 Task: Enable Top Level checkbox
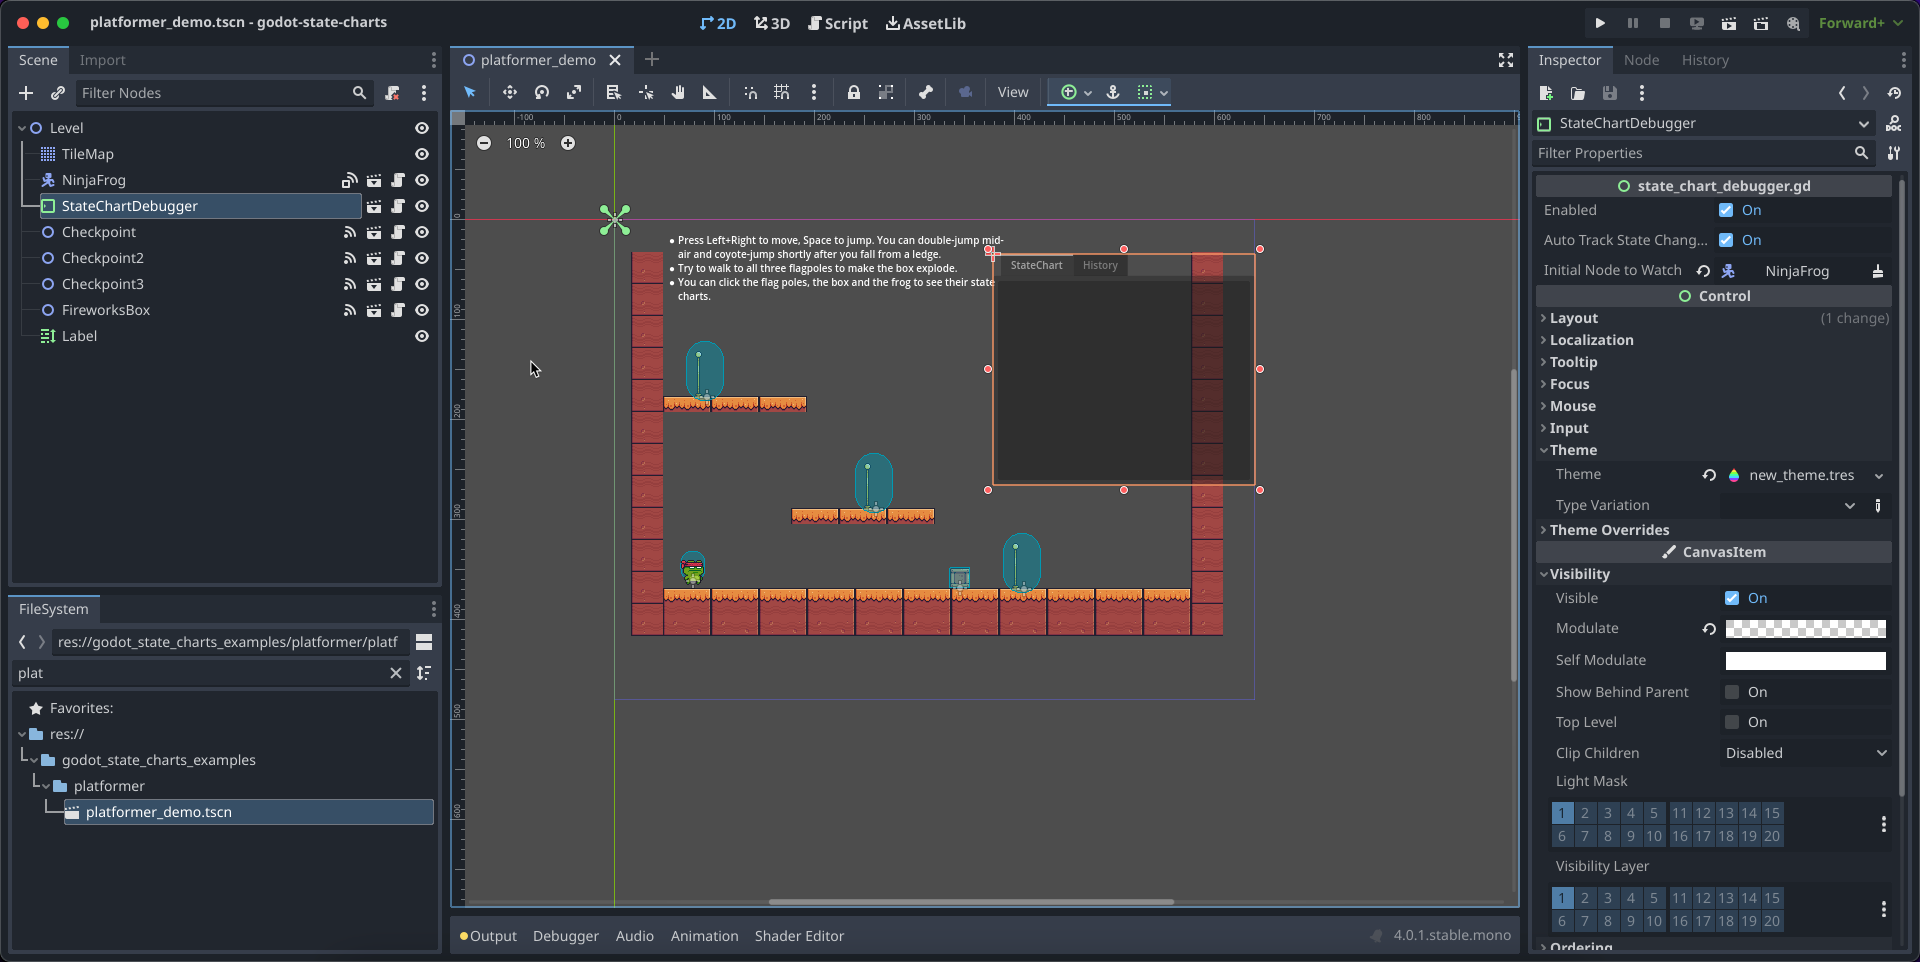[1732, 722]
